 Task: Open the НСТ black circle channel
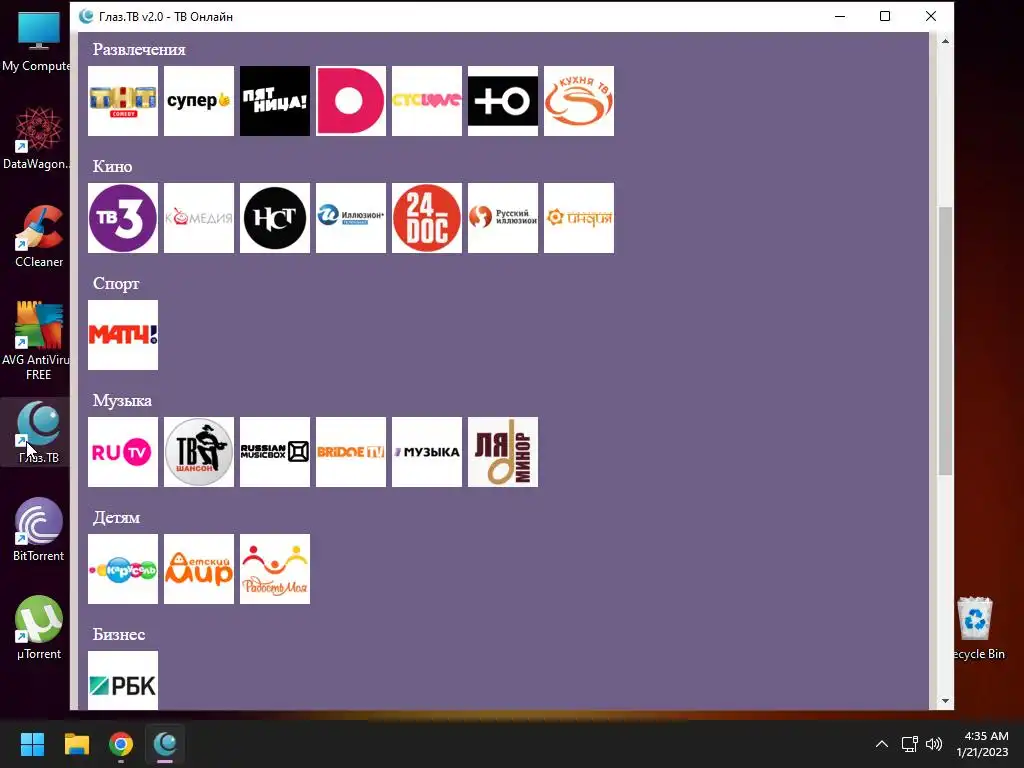coord(275,217)
